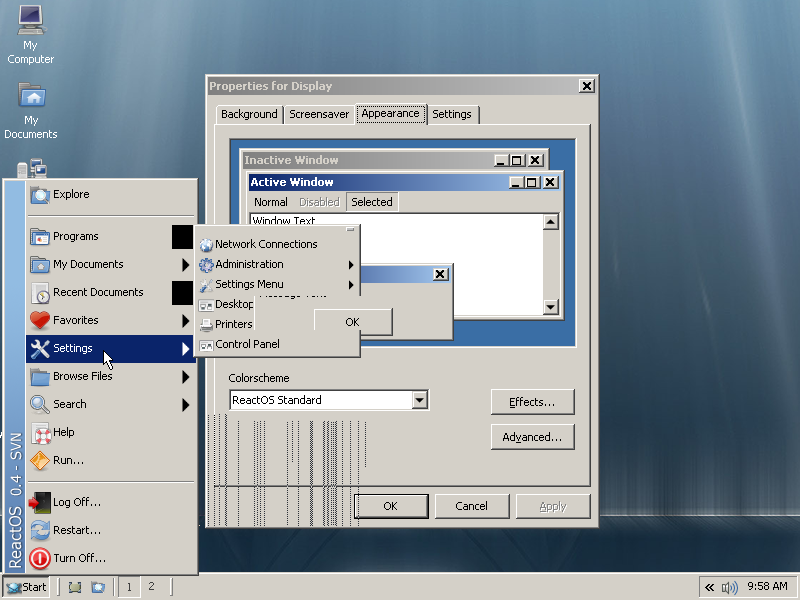The width and height of the screenshot is (800, 600).
Task: Click the taskbar clock
Action: 767,587
